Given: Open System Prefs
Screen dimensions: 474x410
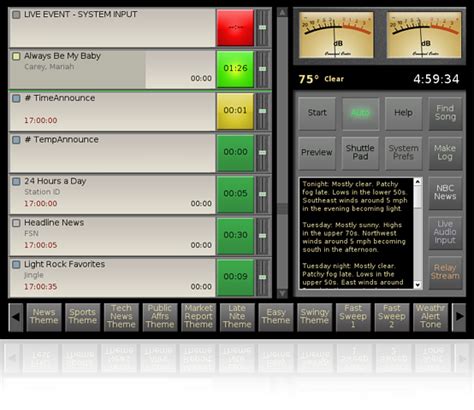Looking at the screenshot, I should (403, 153).
